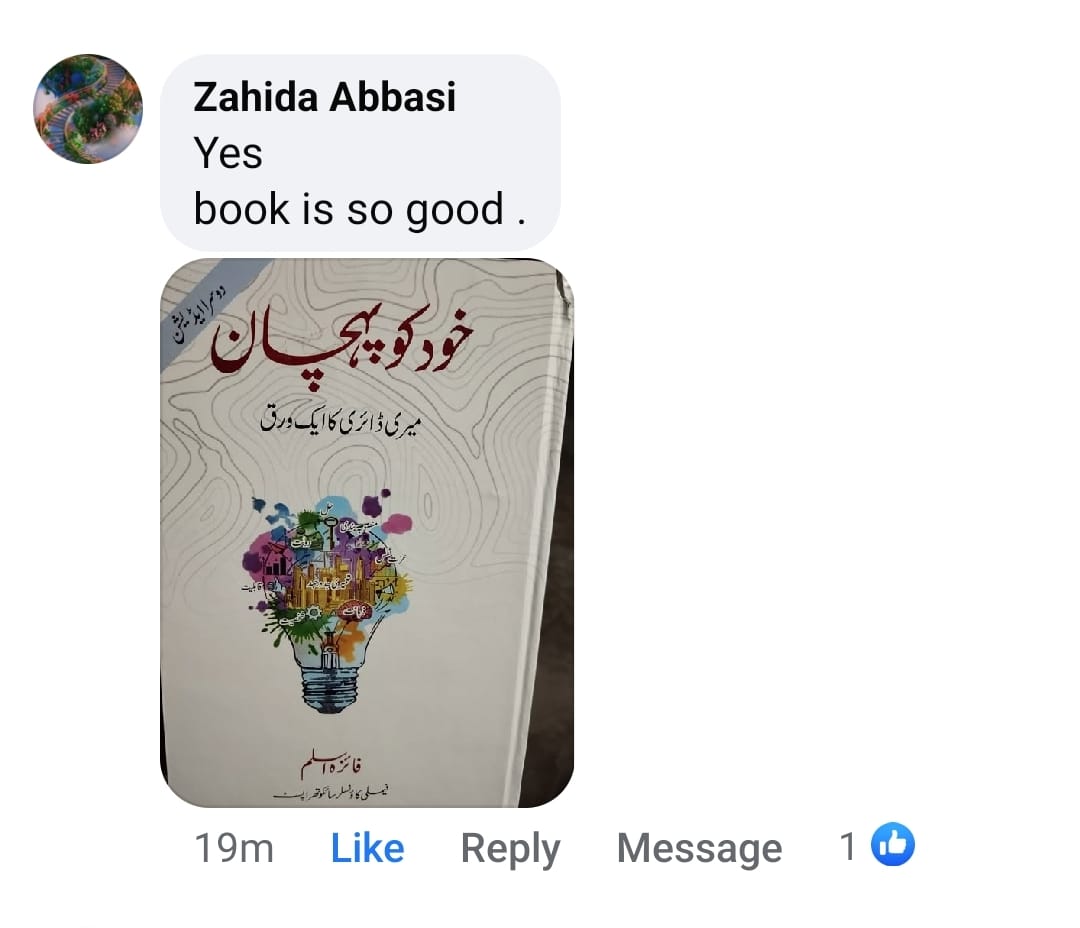This screenshot has width=1080, height=928.
Task: Like the comment by Zahida Abbasi
Action: (x=367, y=847)
